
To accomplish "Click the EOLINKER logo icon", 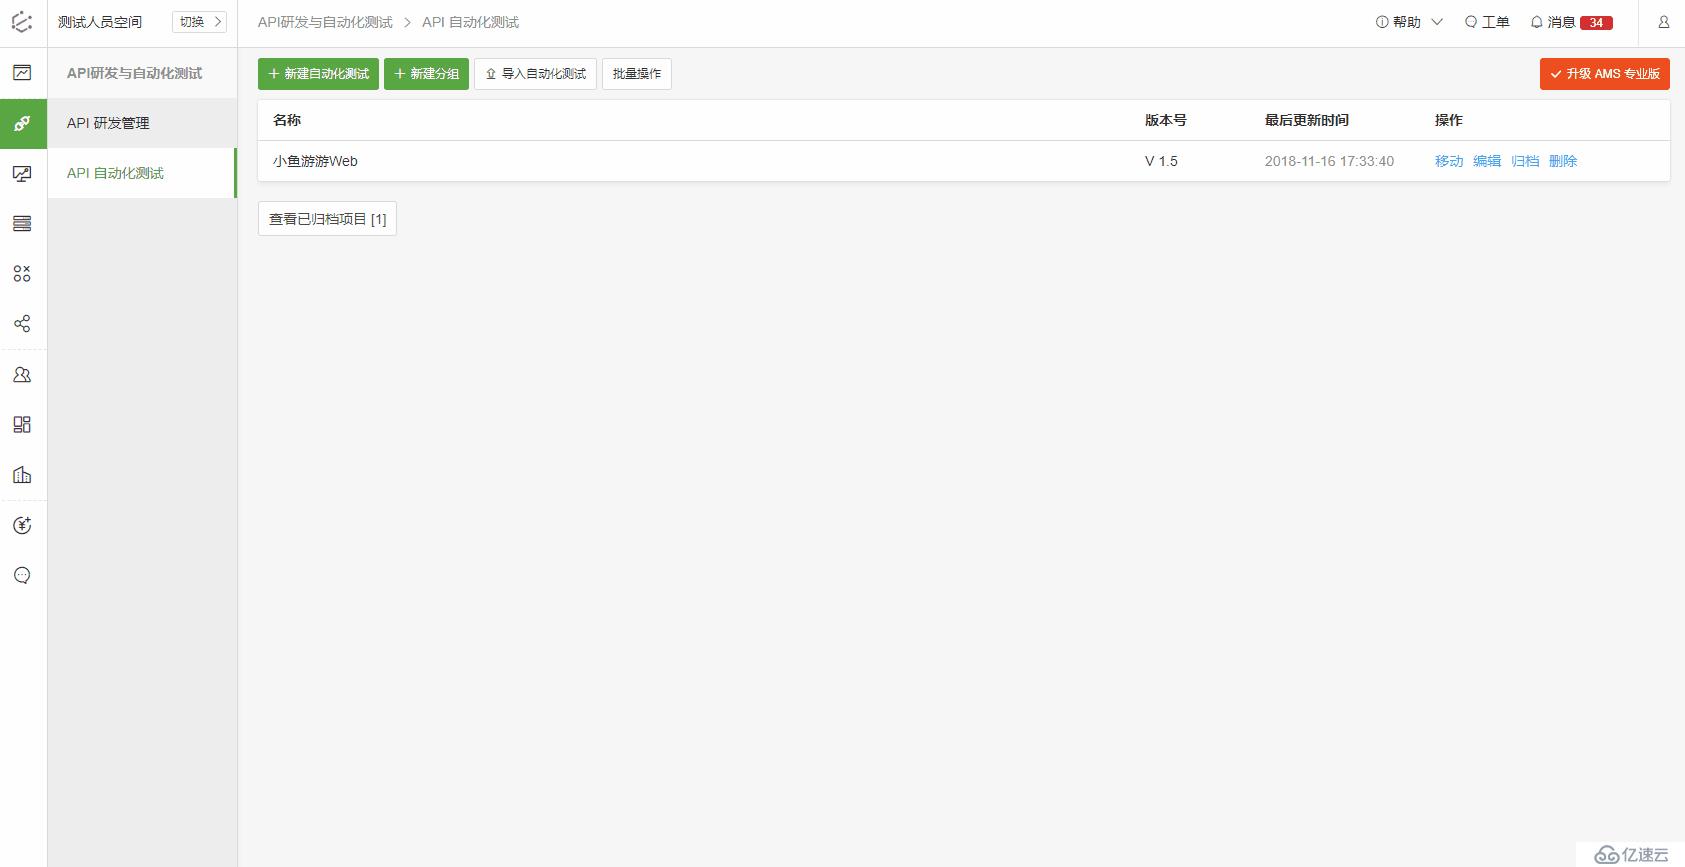I will [22, 22].
